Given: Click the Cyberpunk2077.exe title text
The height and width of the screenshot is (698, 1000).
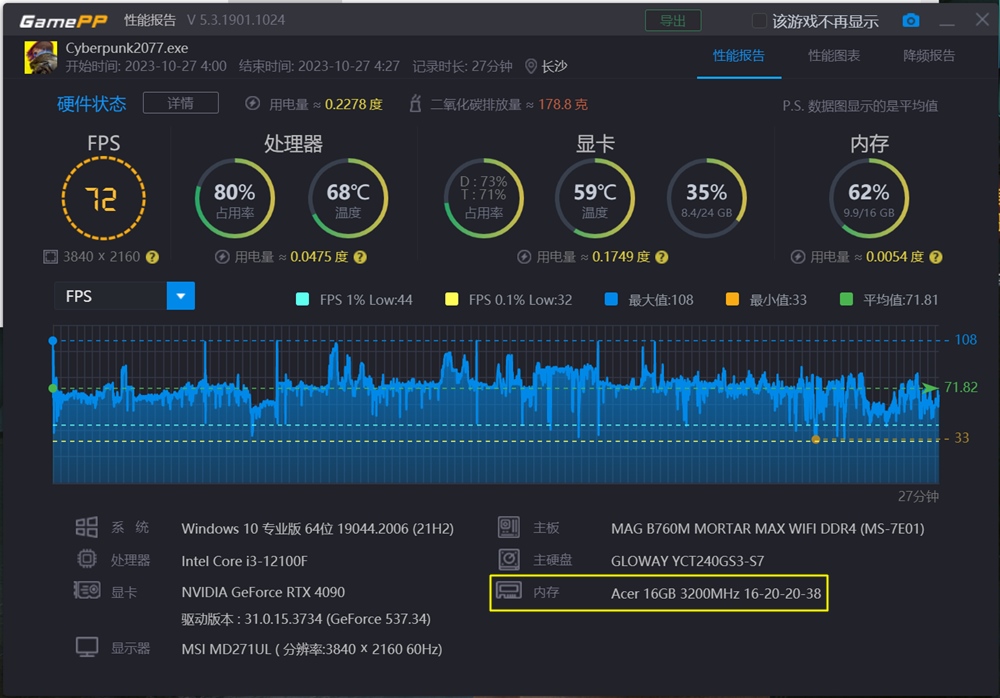Looking at the screenshot, I should [x=127, y=48].
